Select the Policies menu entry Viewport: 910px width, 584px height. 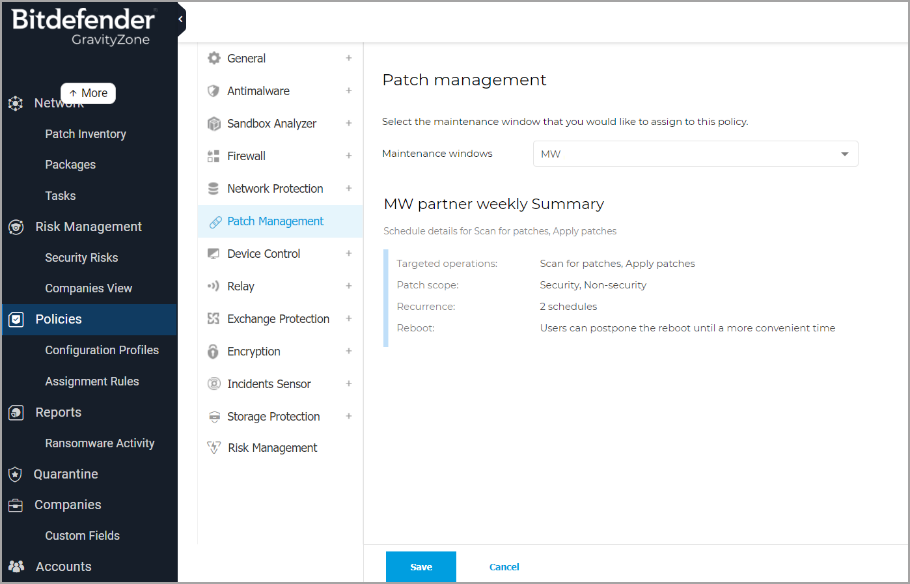(x=60, y=319)
